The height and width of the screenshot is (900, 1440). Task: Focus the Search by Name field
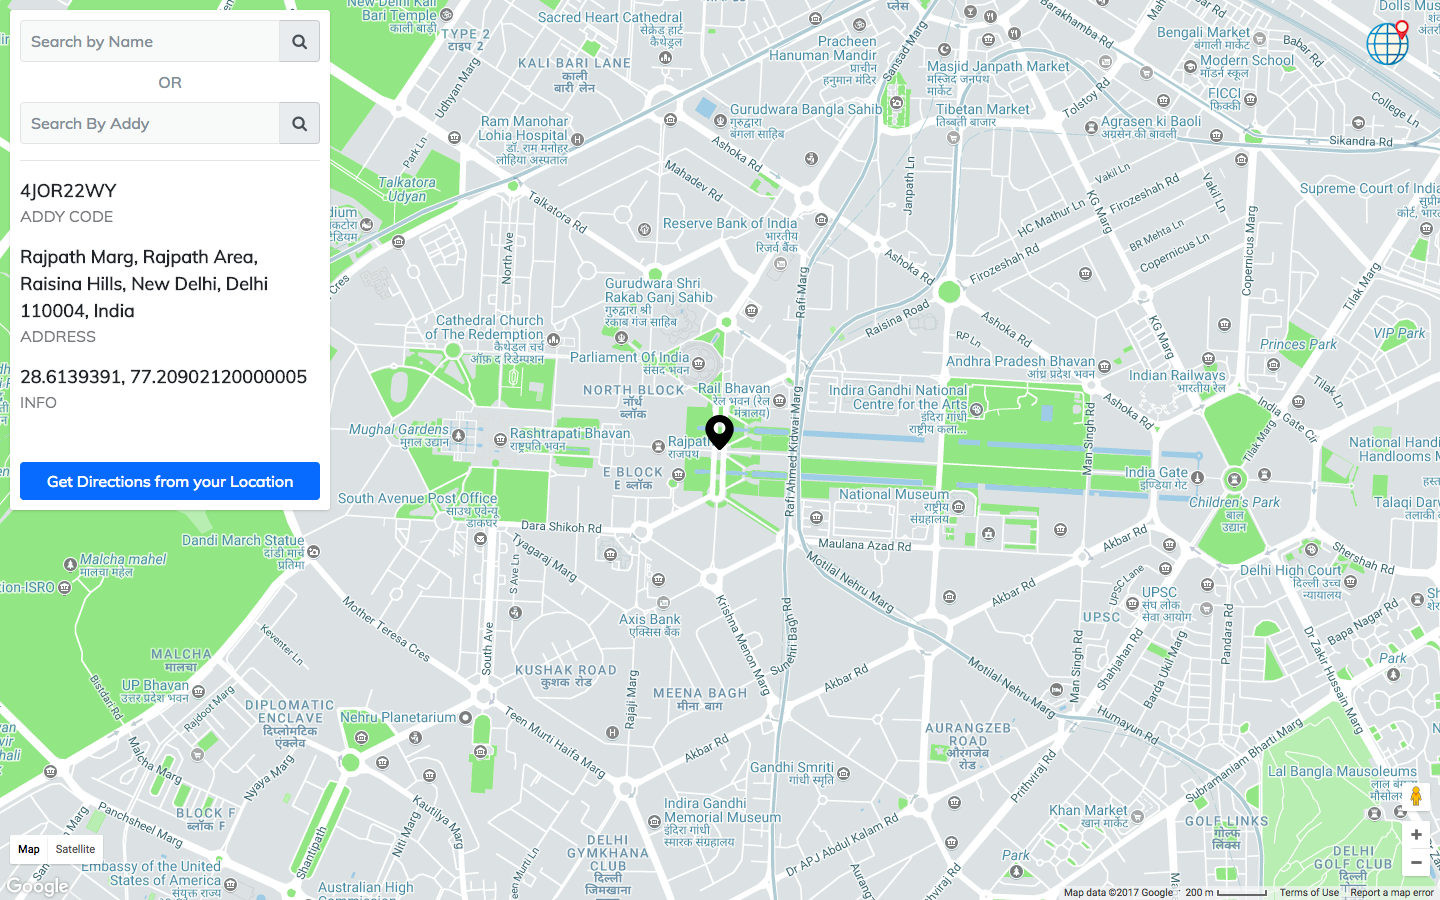[150, 42]
